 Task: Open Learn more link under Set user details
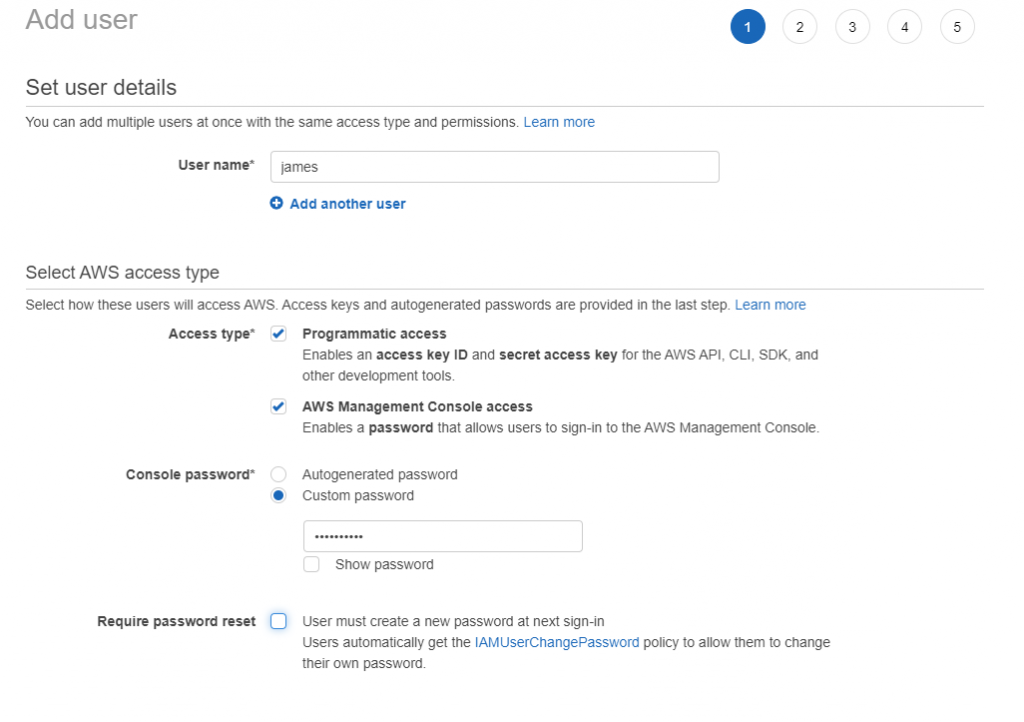point(559,122)
